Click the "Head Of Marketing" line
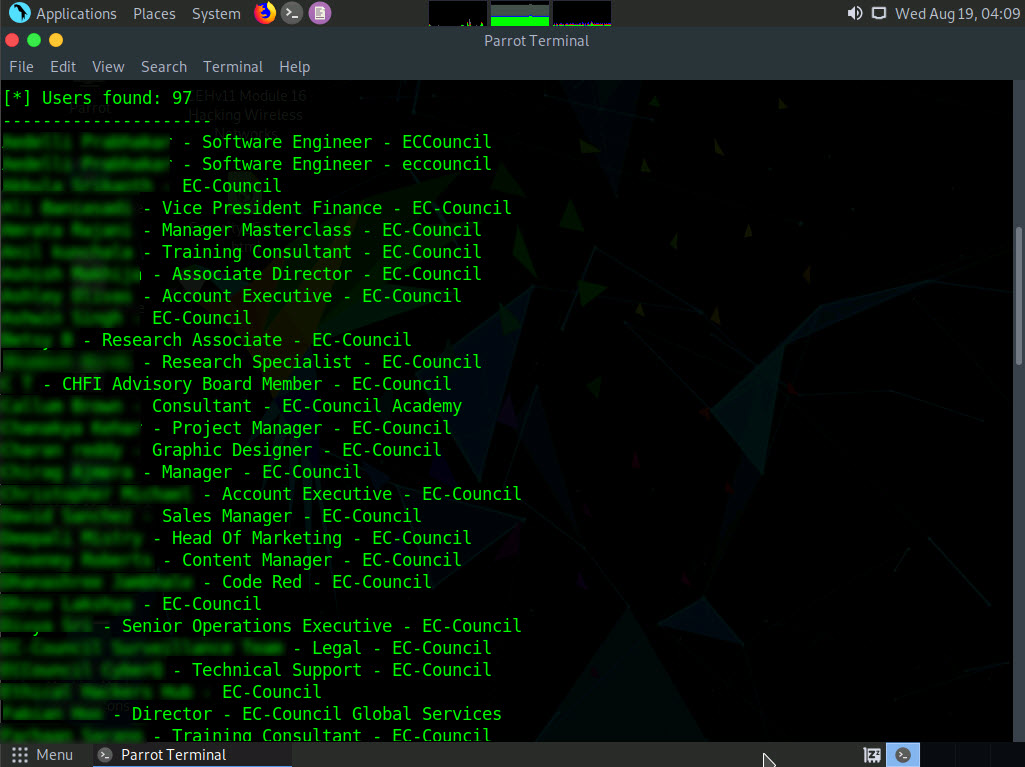Image resolution: width=1025 pixels, height=767 pixels. tap(237, 538)
